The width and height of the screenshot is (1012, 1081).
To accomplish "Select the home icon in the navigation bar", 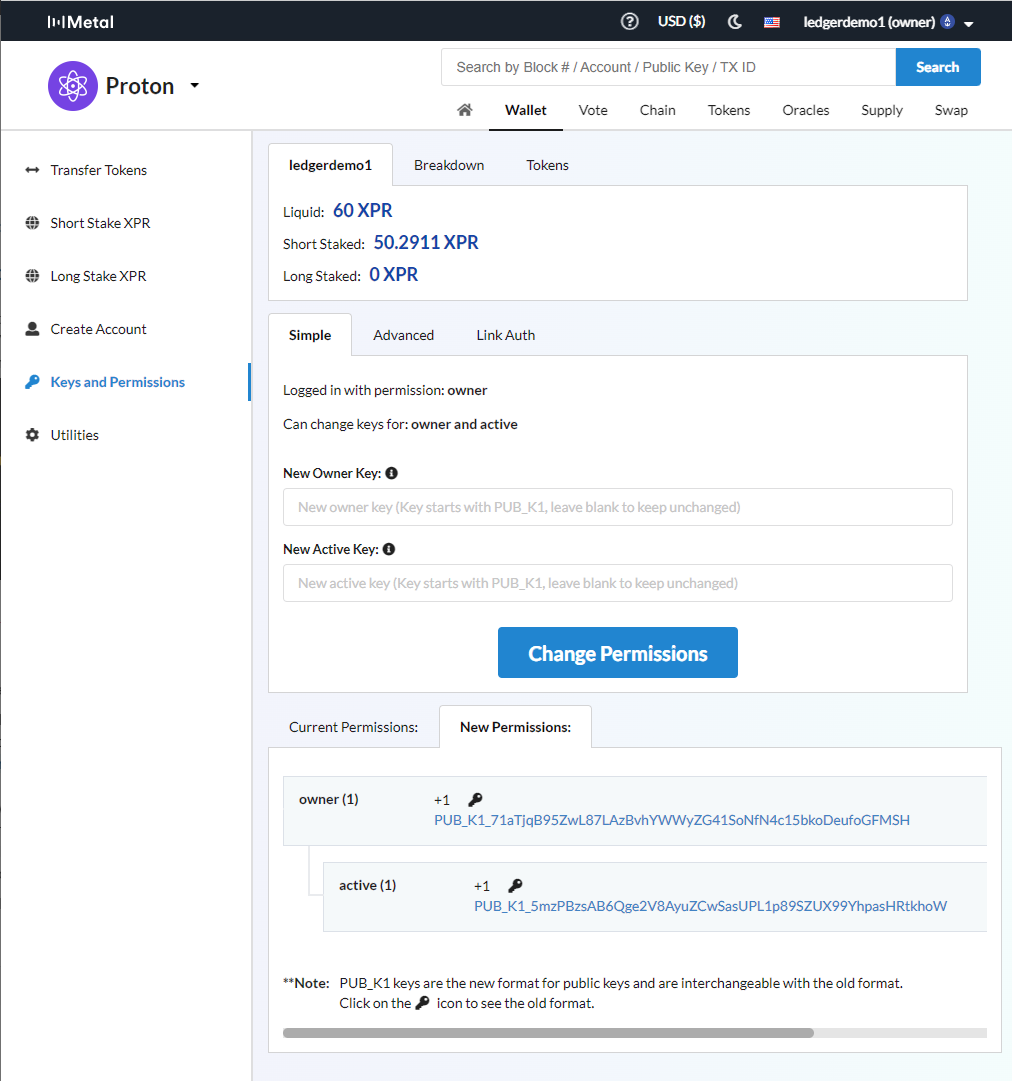I will coord(464,110).
